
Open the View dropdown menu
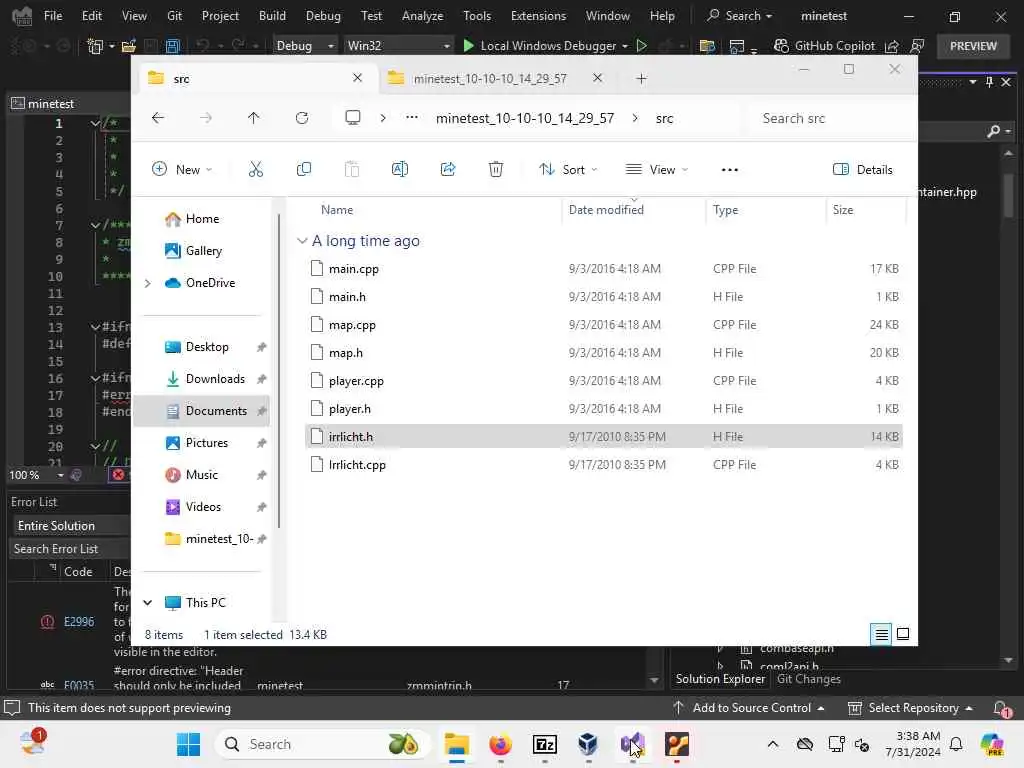(x=657, y=170)
